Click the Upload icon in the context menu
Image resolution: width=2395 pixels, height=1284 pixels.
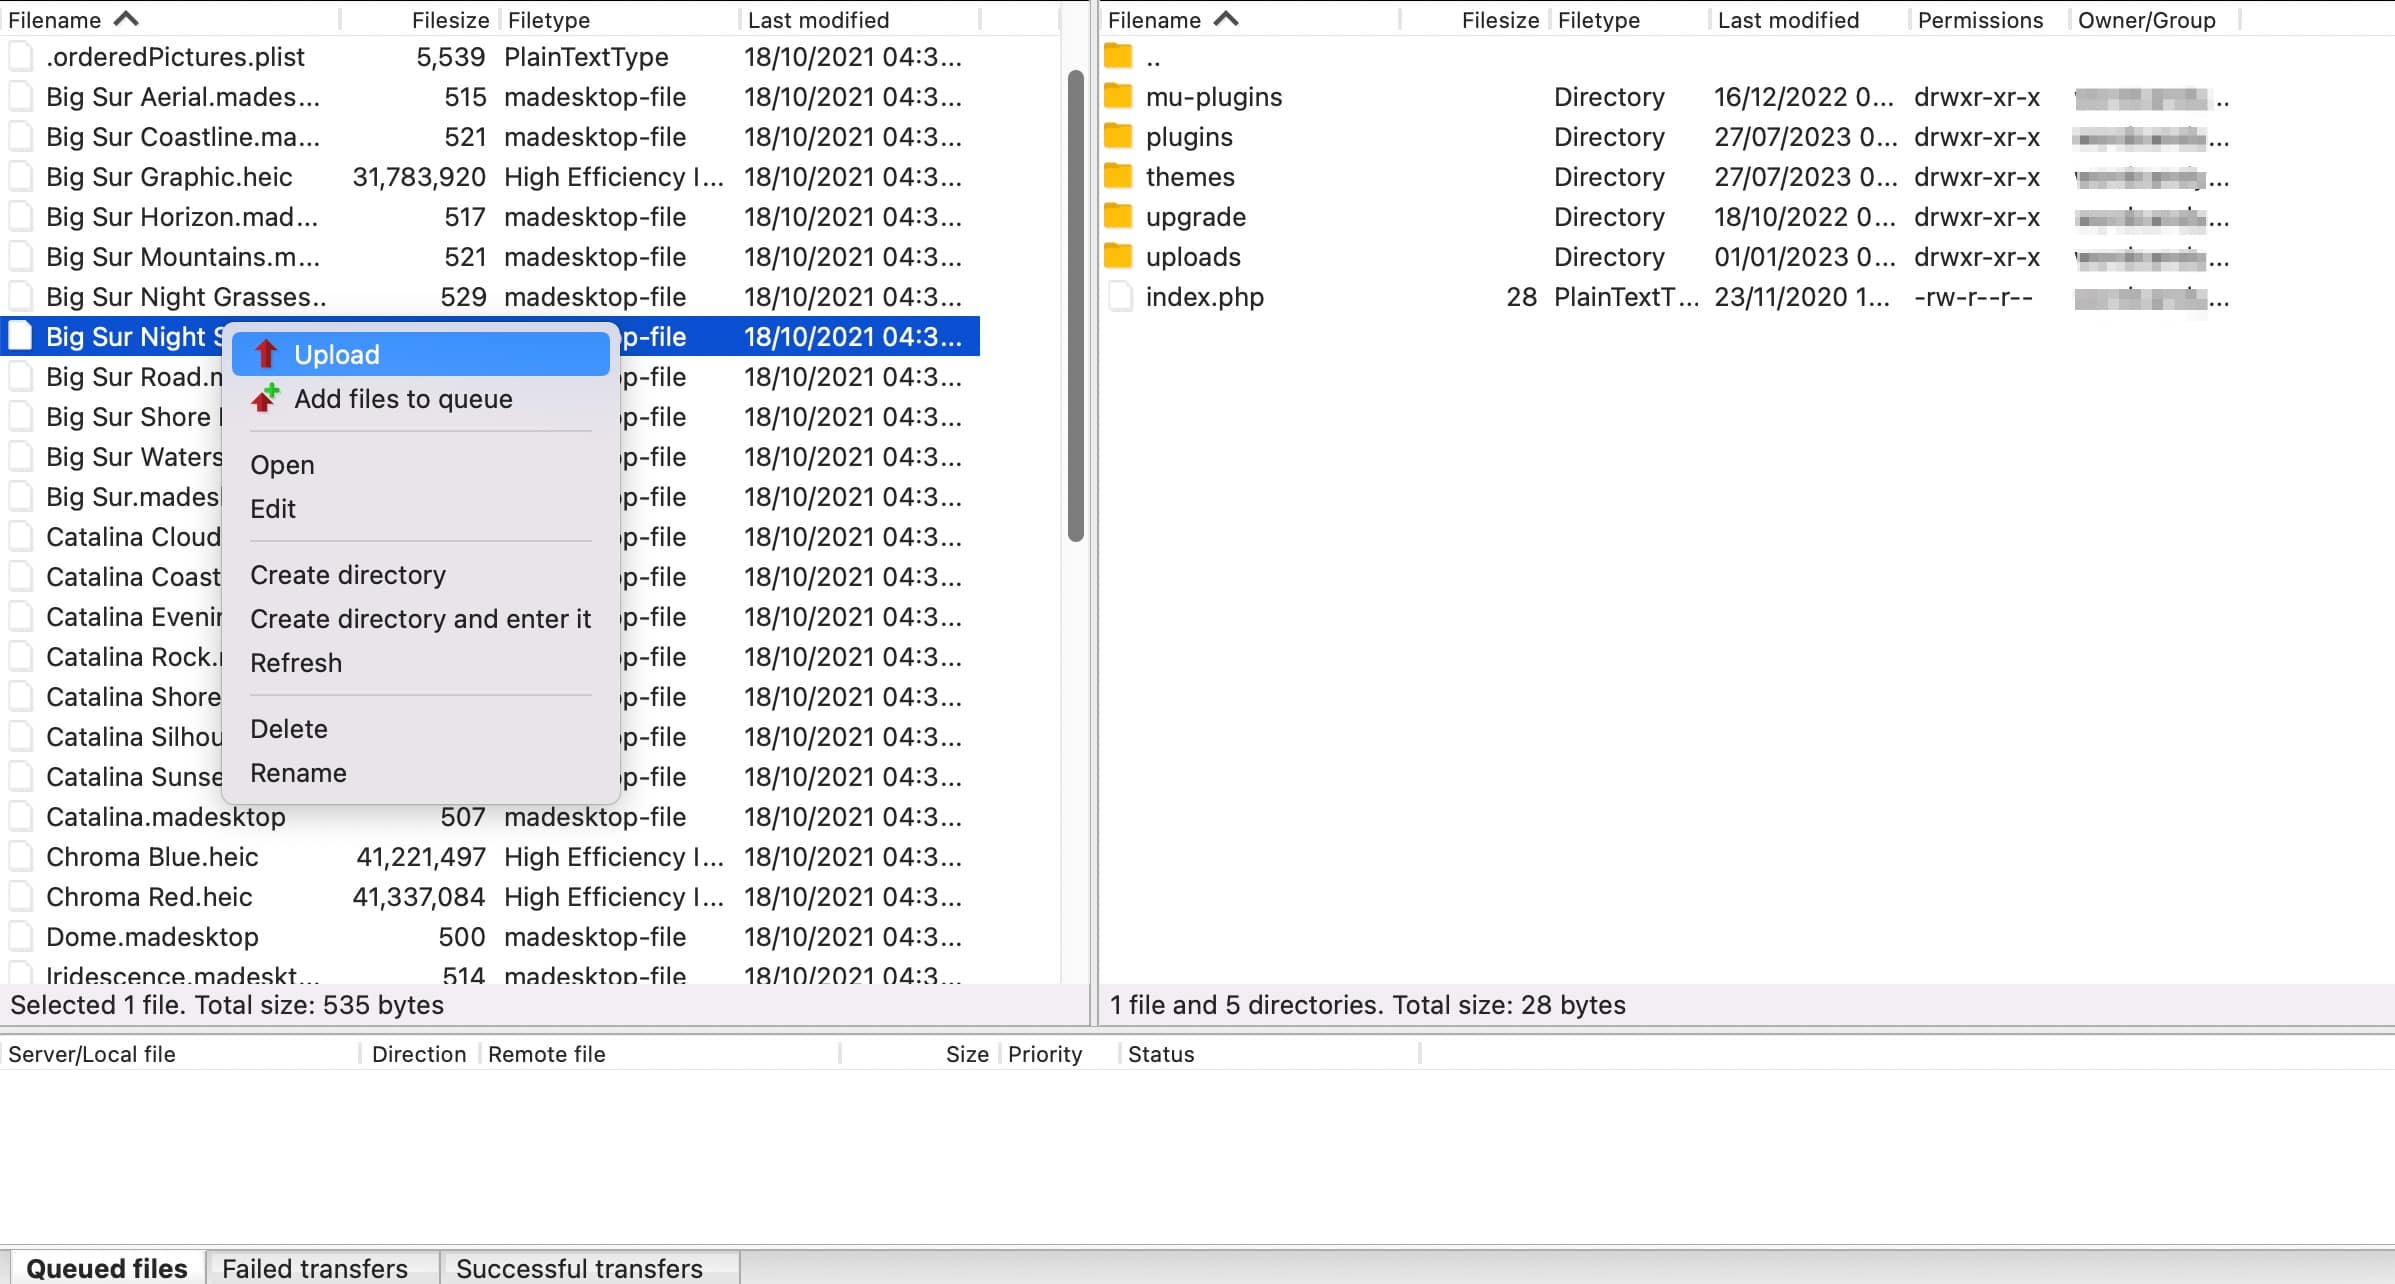[x=266, y=353]
